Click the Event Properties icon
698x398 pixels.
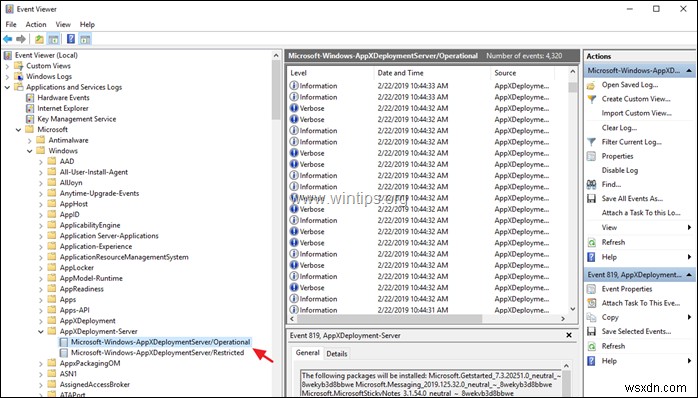[x=591, y=289]
